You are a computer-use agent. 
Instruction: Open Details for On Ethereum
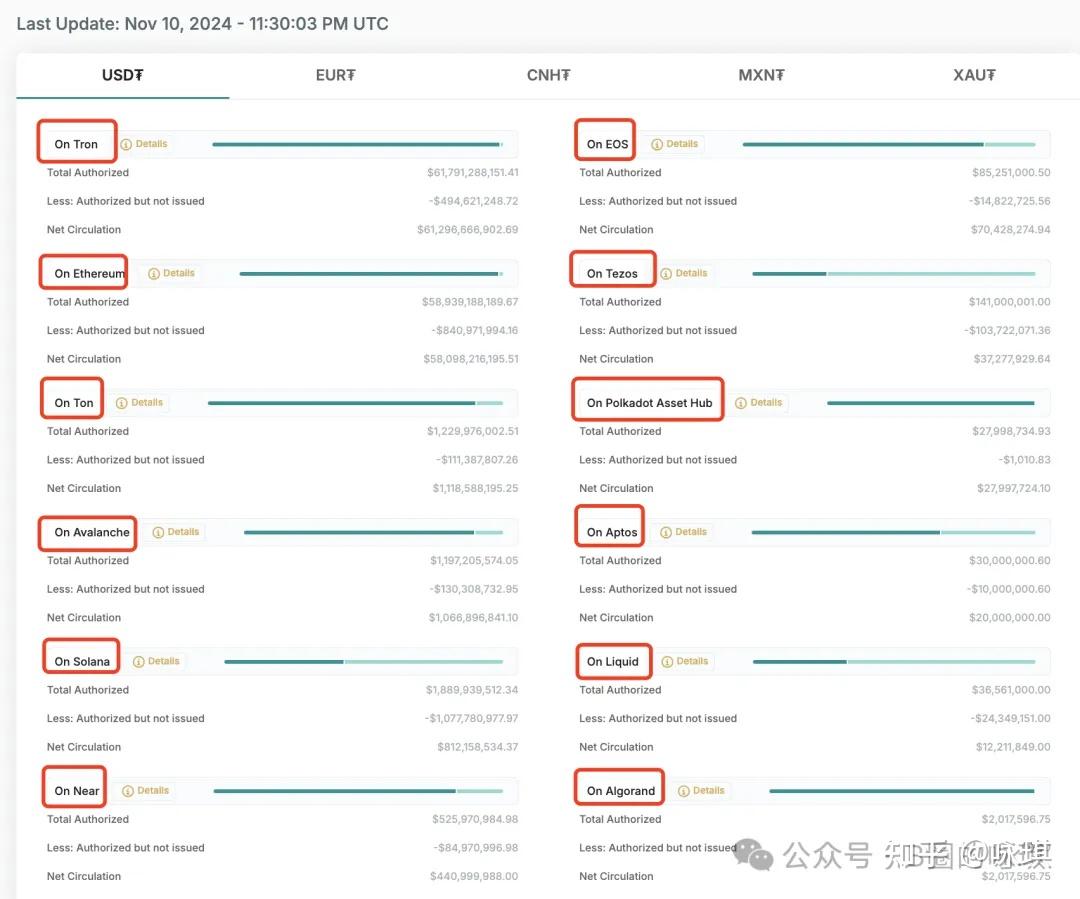[172, 273]
